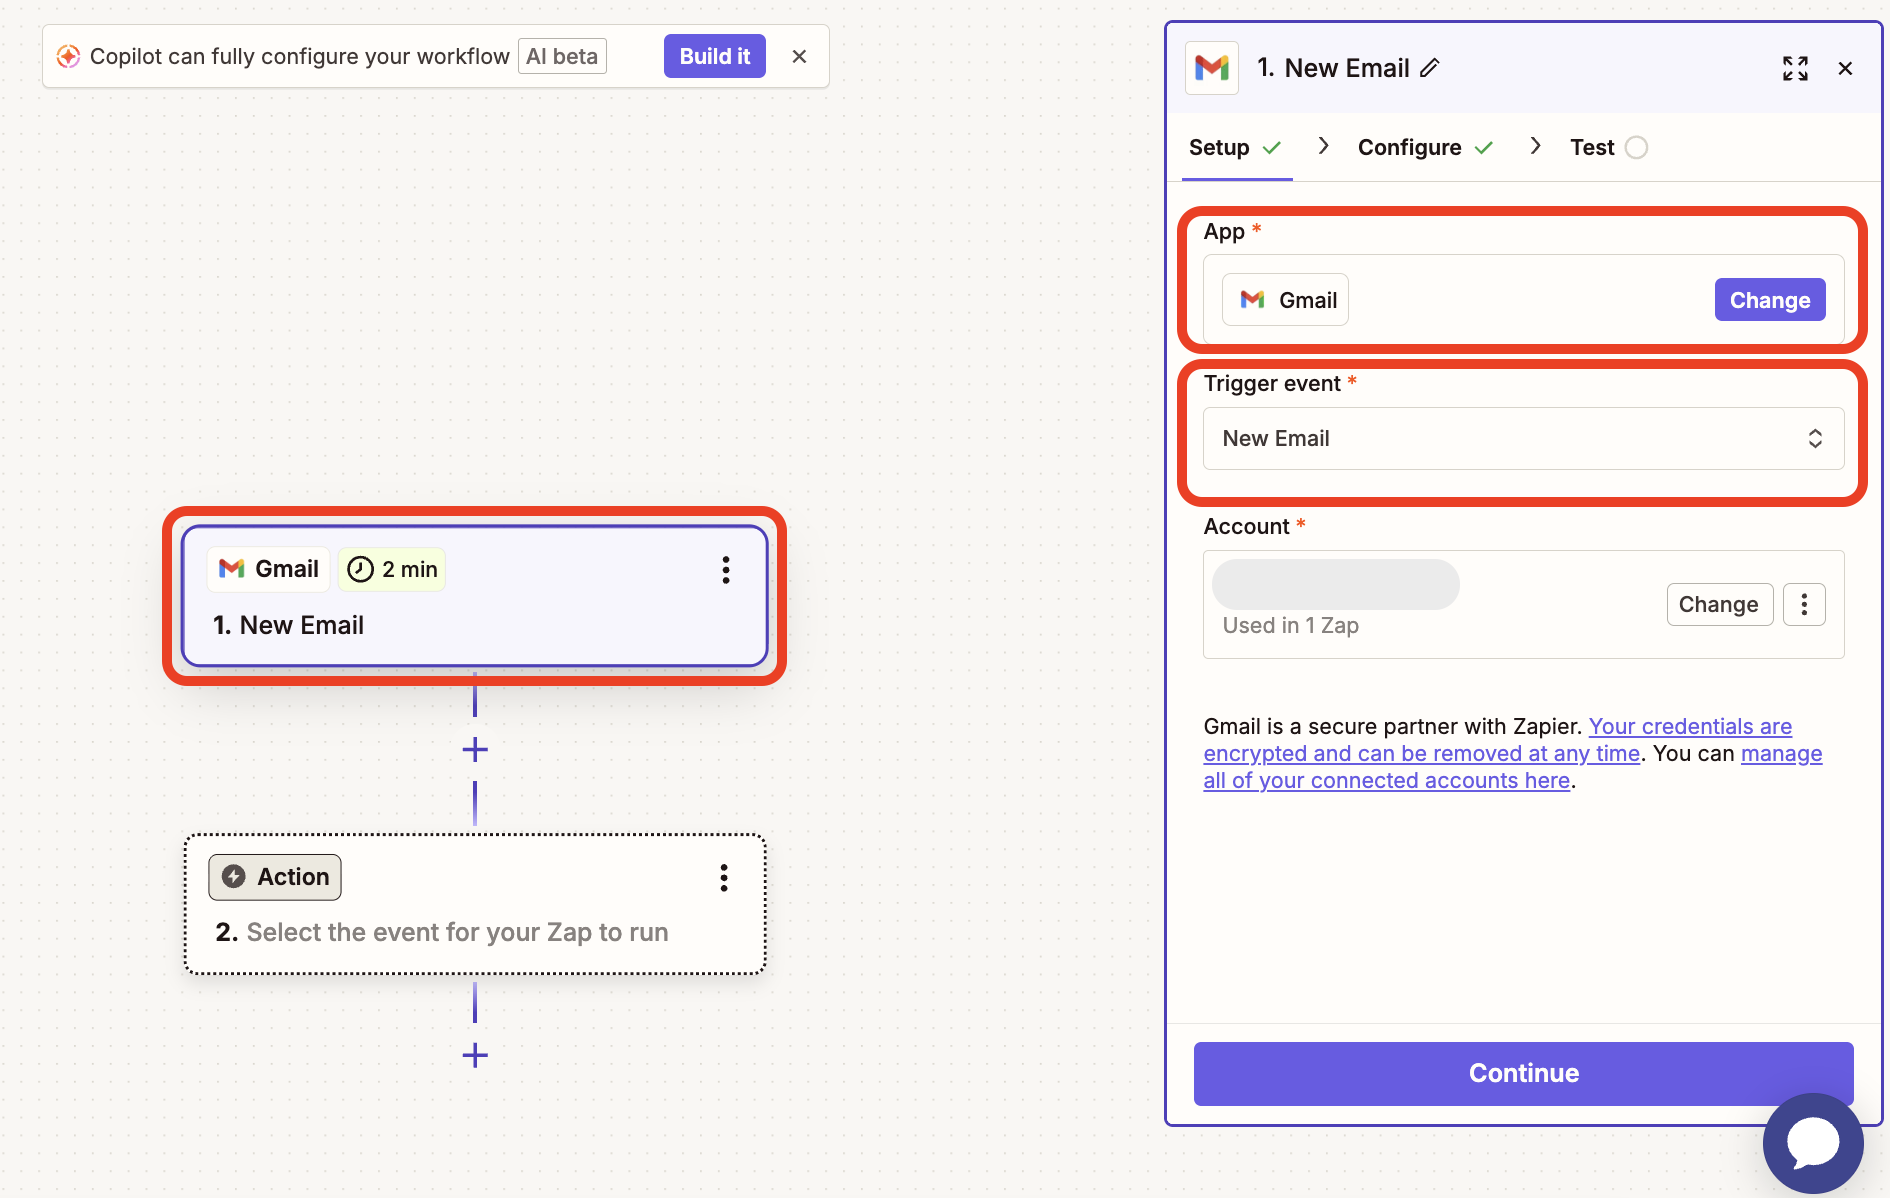
Task: Open the three-dot menu on Gmail trigger step
Action: 726,570
